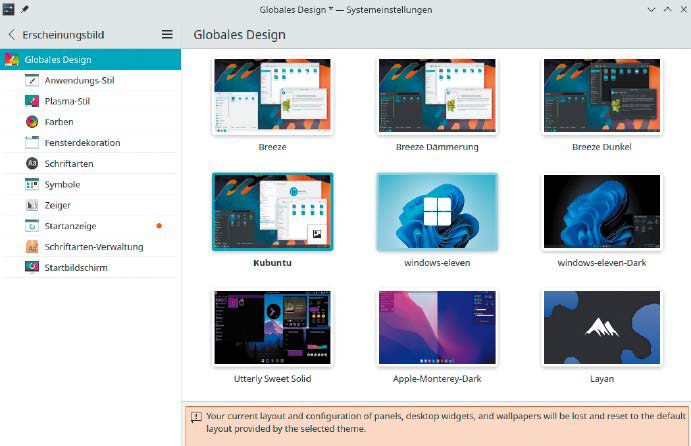Click the Kubuntu label text

tap(272, 263)
